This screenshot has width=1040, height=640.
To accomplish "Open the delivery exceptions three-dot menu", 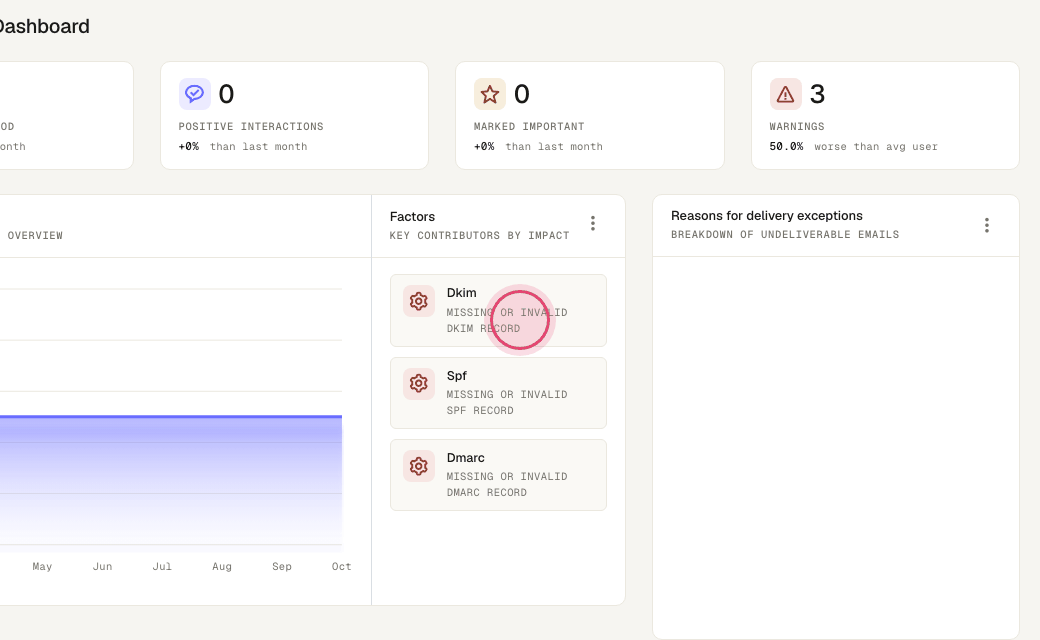I will coord(987,225).
